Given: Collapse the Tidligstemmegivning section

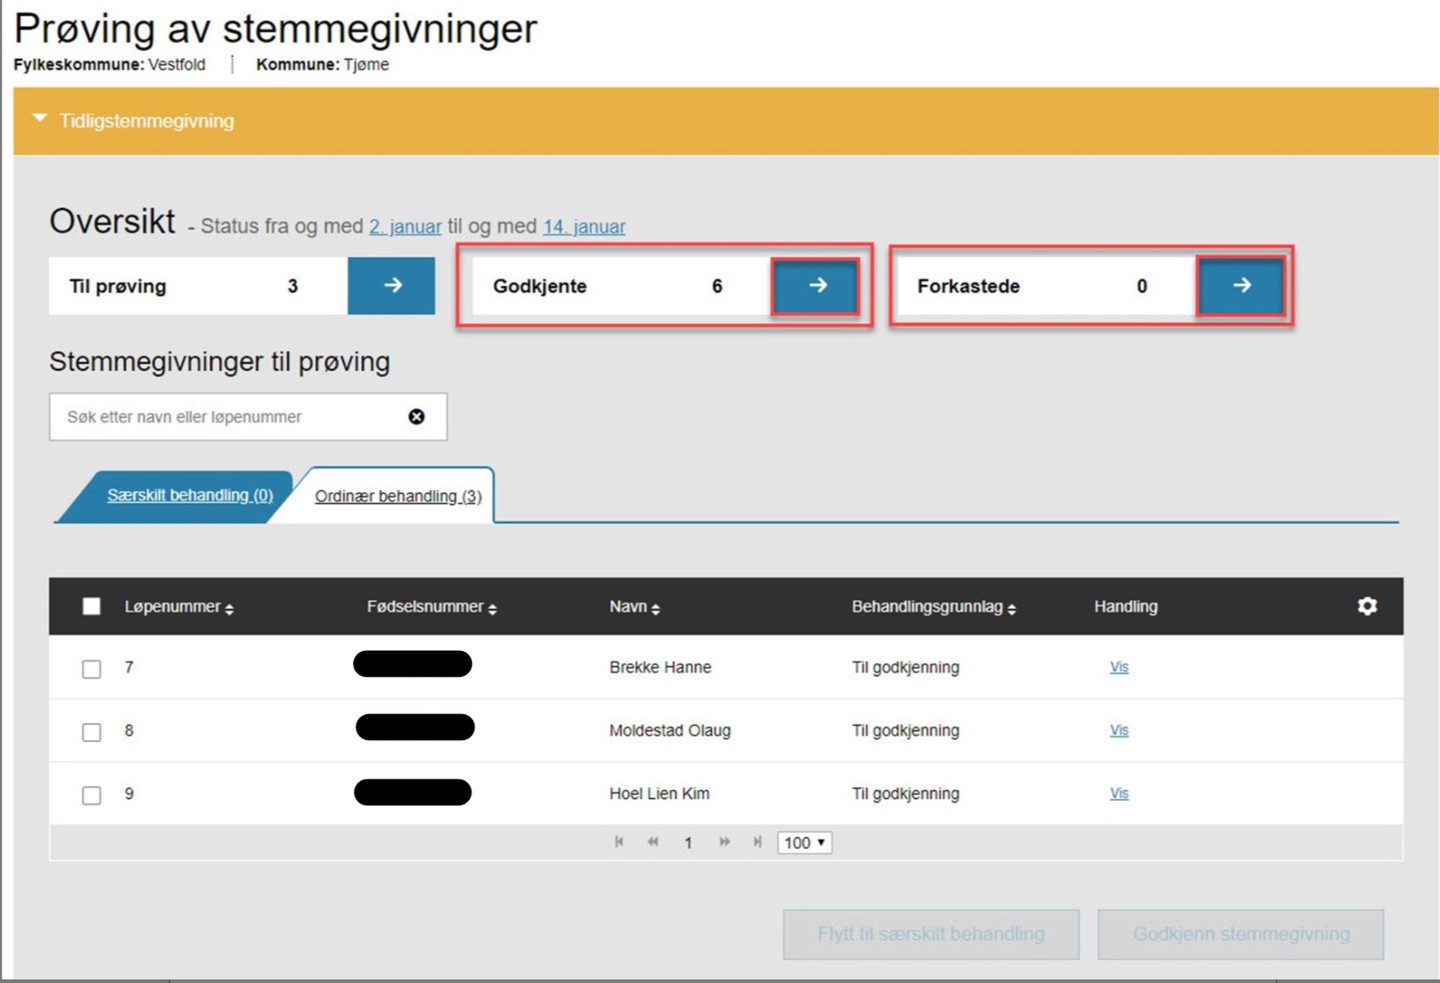Looking at the screenshot, I should [x=40, y=120].
